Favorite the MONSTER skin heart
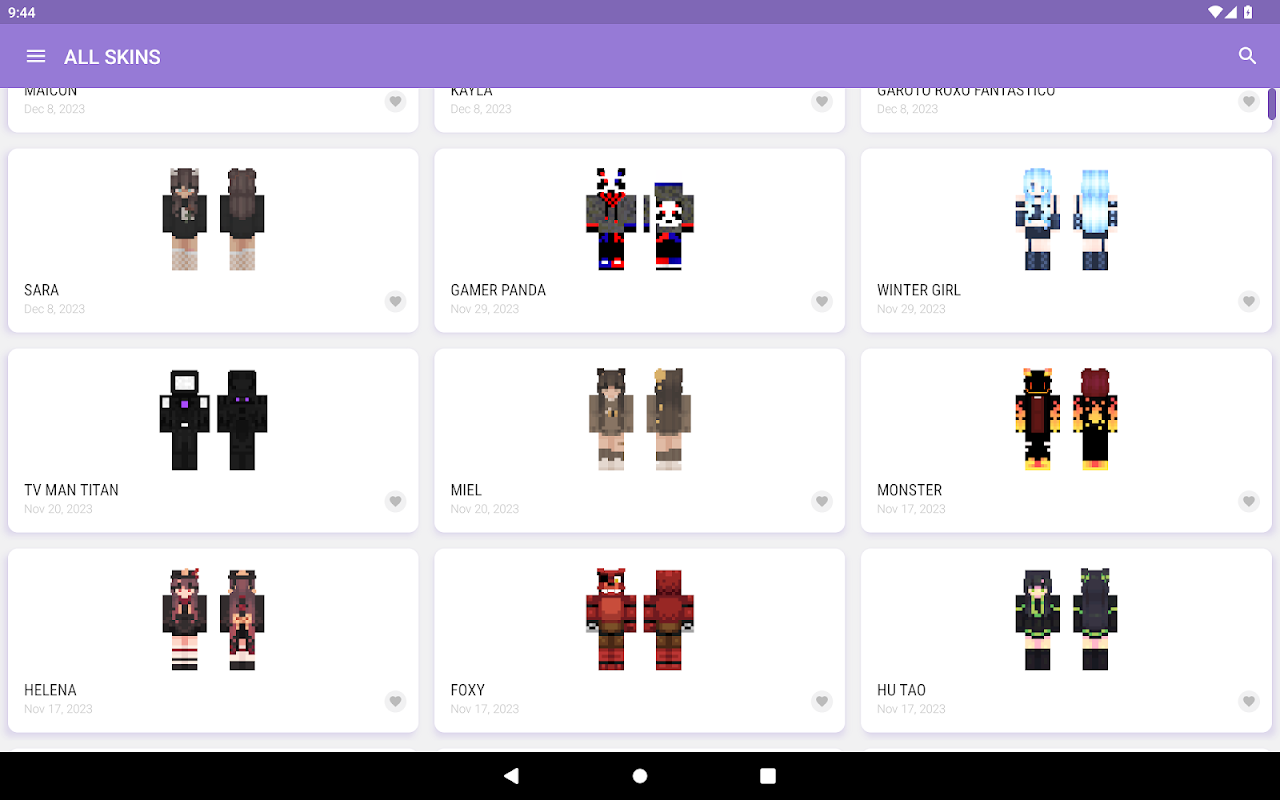The image size is (1280, 800). click(1249, 501)
